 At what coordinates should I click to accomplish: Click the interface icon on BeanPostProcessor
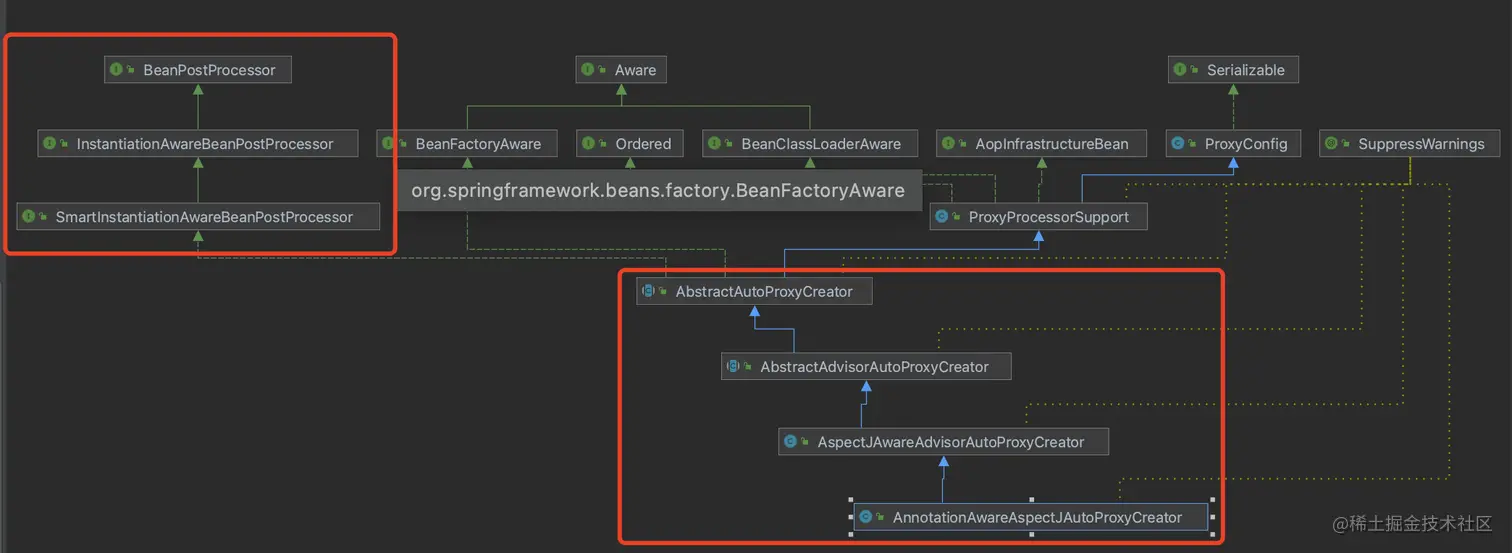coord(117,70)
